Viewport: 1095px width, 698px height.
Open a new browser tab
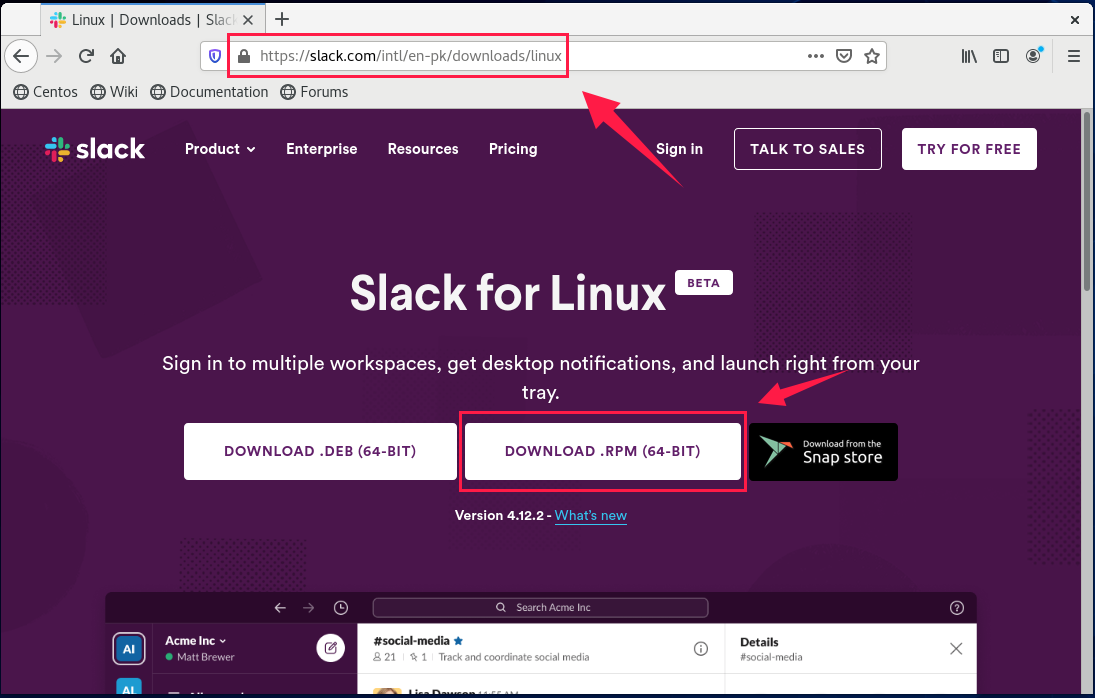[x=281, y=20]
